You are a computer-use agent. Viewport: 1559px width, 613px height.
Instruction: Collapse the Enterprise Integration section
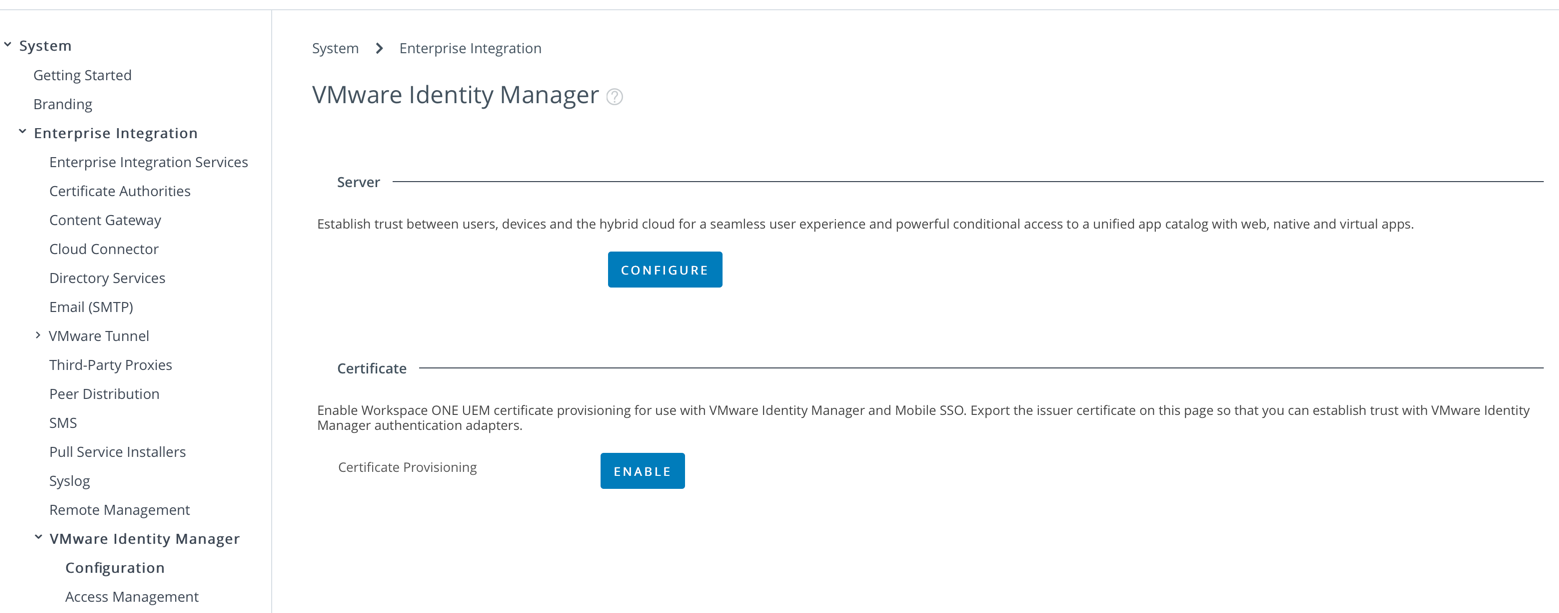(x=23, y=130)
